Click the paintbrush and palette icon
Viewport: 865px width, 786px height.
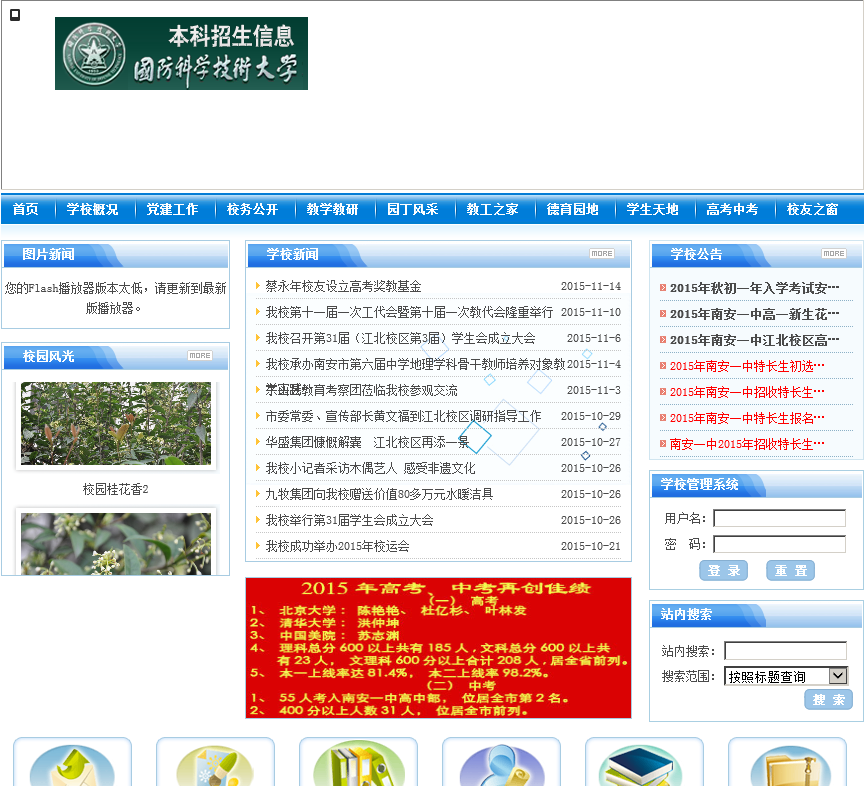pos(215,765)
